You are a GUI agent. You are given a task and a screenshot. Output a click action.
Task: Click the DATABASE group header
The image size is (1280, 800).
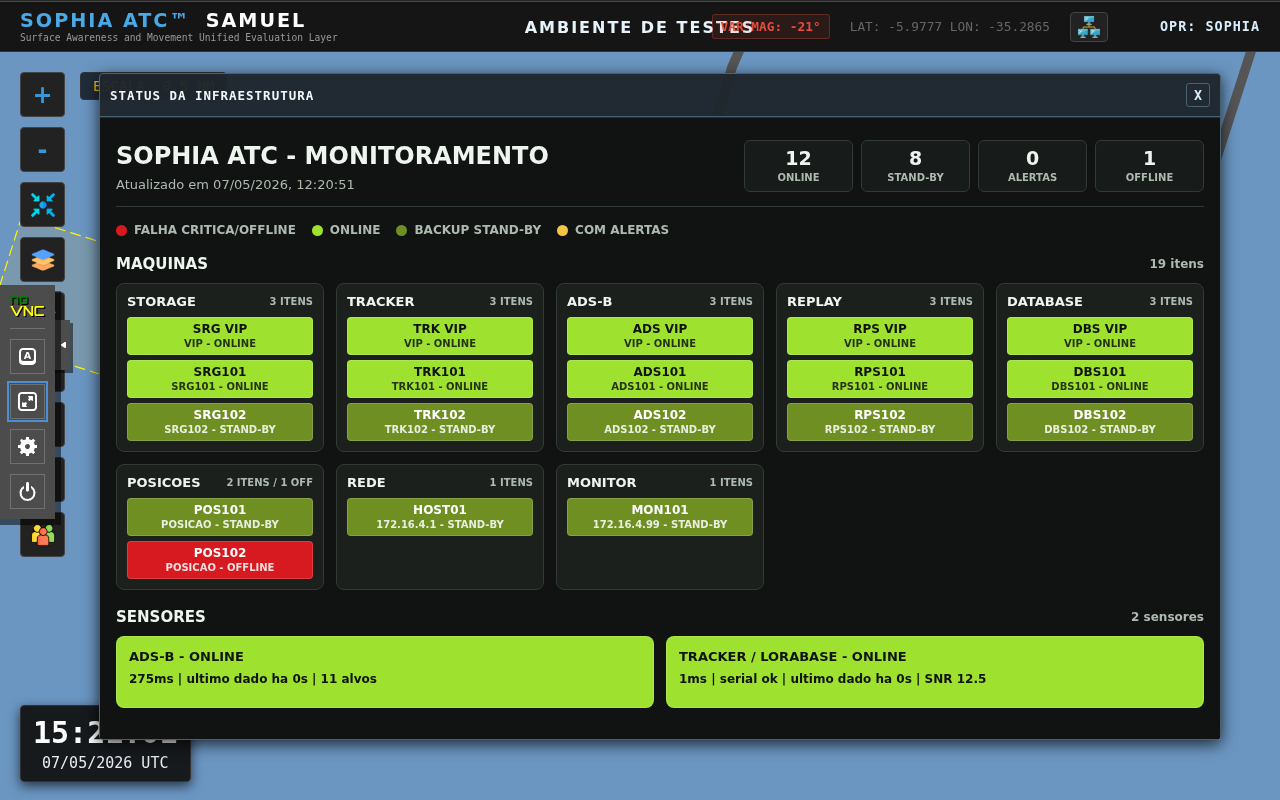click(x=1044, y=301)
